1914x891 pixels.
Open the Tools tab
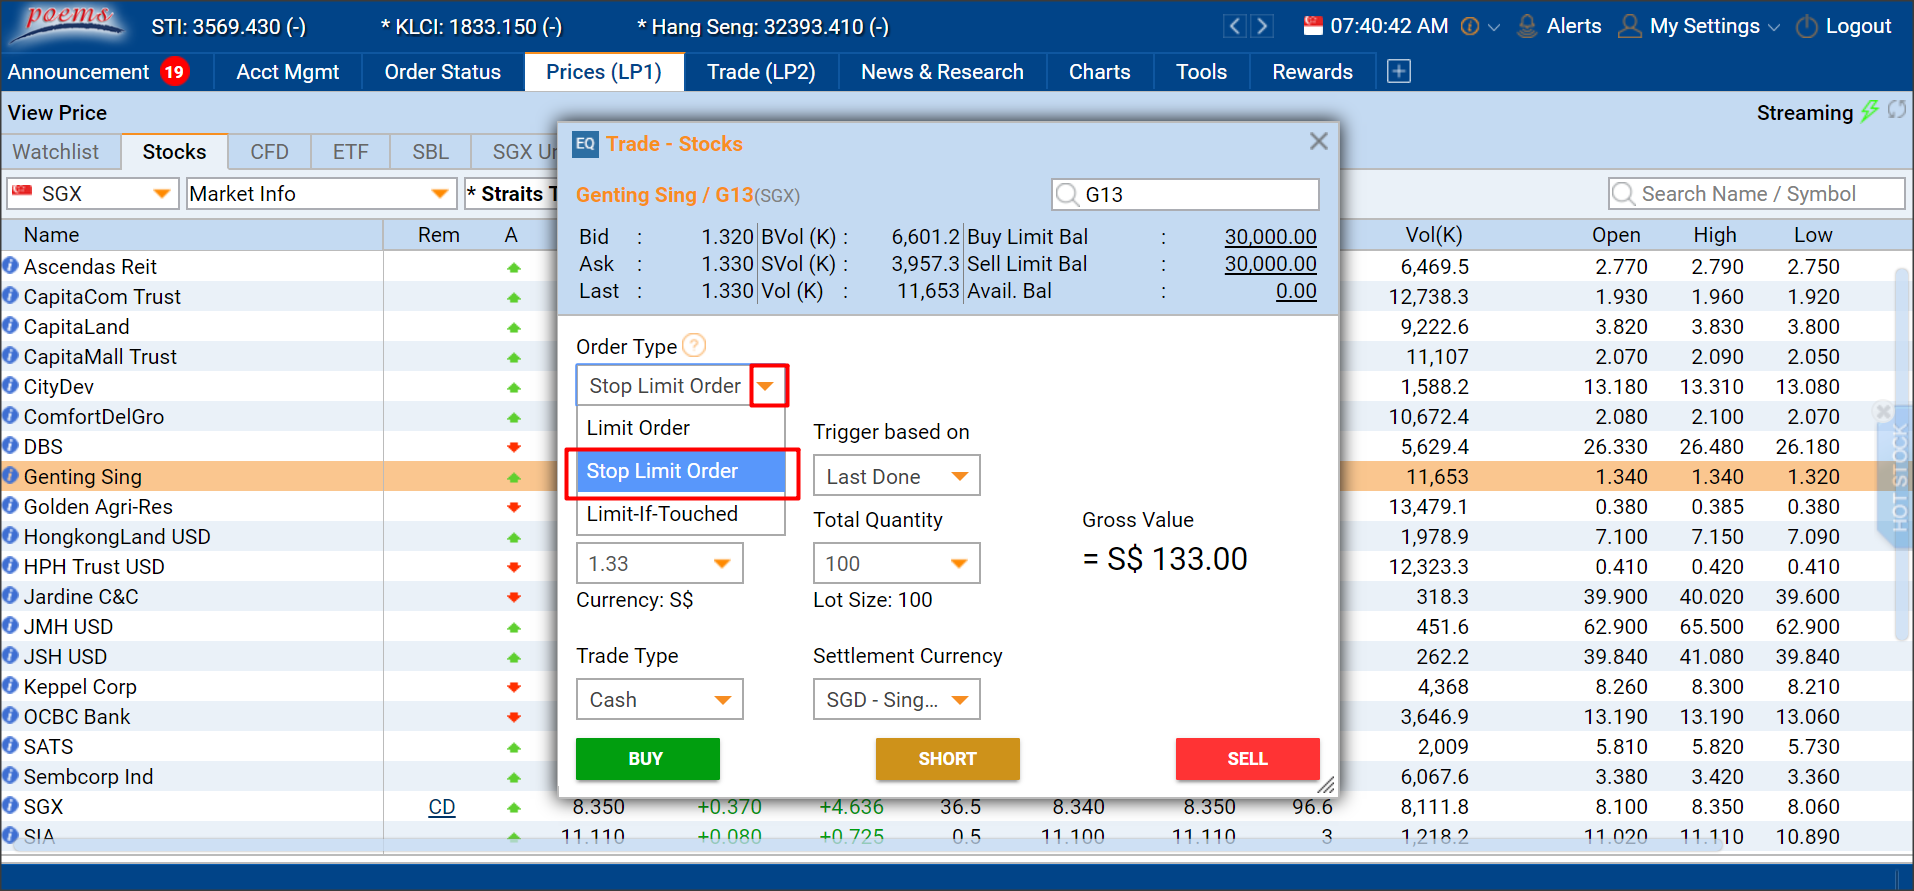1201,72
